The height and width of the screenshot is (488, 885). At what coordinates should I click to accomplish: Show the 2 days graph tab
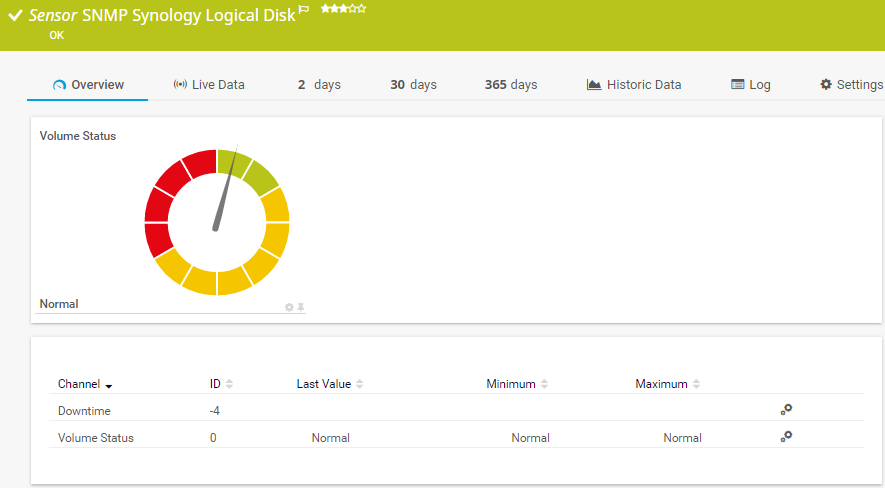click(x=319, y=85)
